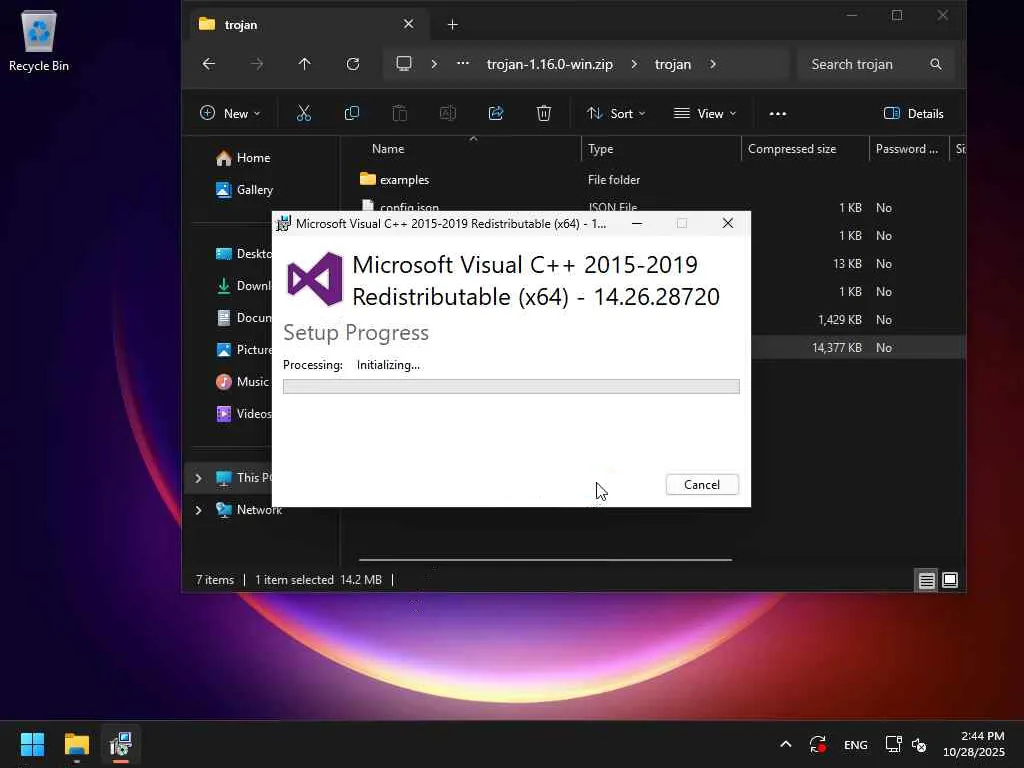Open network status tray icon

(893, 744)
